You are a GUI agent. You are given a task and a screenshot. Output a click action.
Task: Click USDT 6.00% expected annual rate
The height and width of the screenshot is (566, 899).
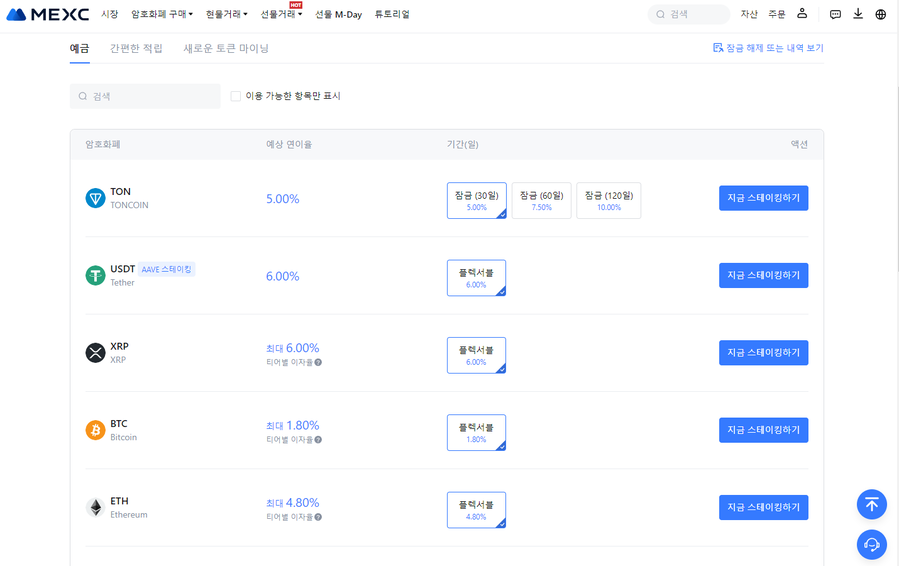[283, 276]
